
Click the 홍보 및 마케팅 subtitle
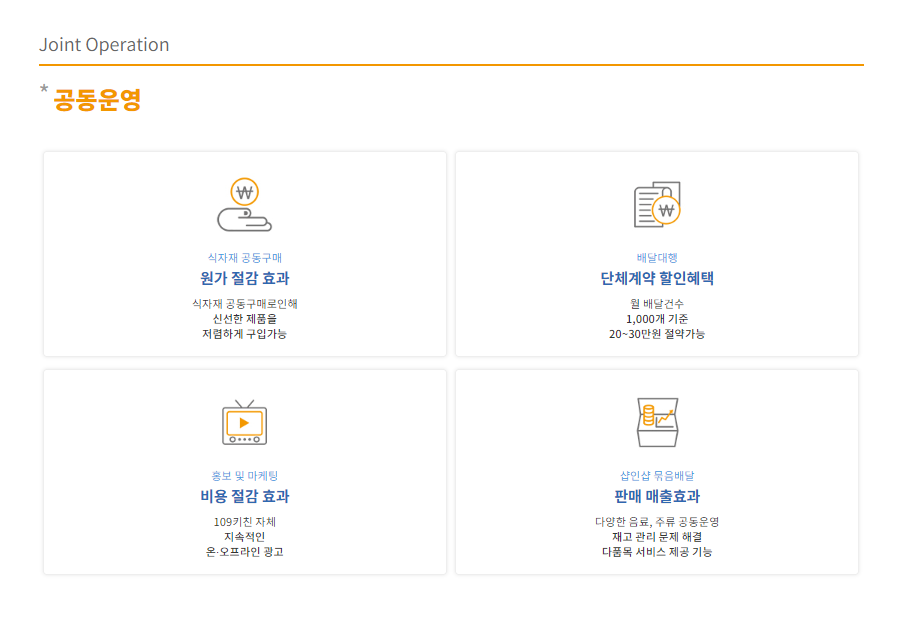(245, 476)
